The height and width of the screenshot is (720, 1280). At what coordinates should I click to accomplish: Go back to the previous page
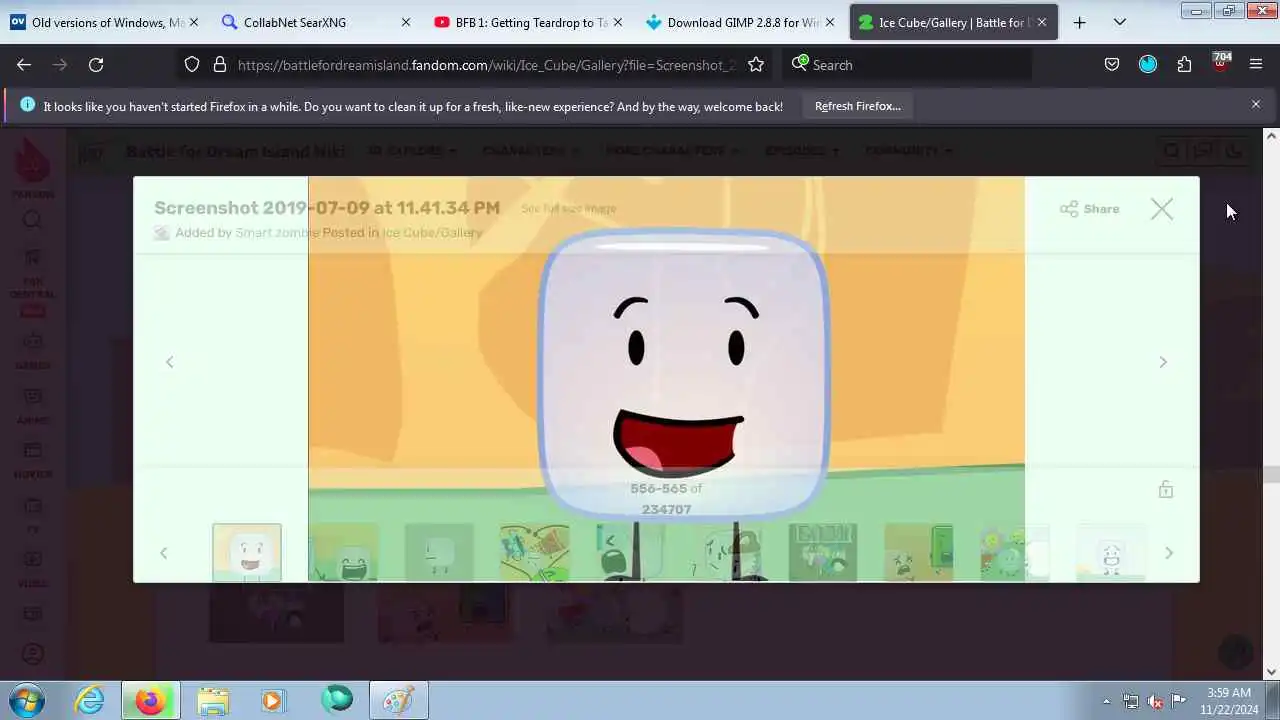tap(24, 64)
